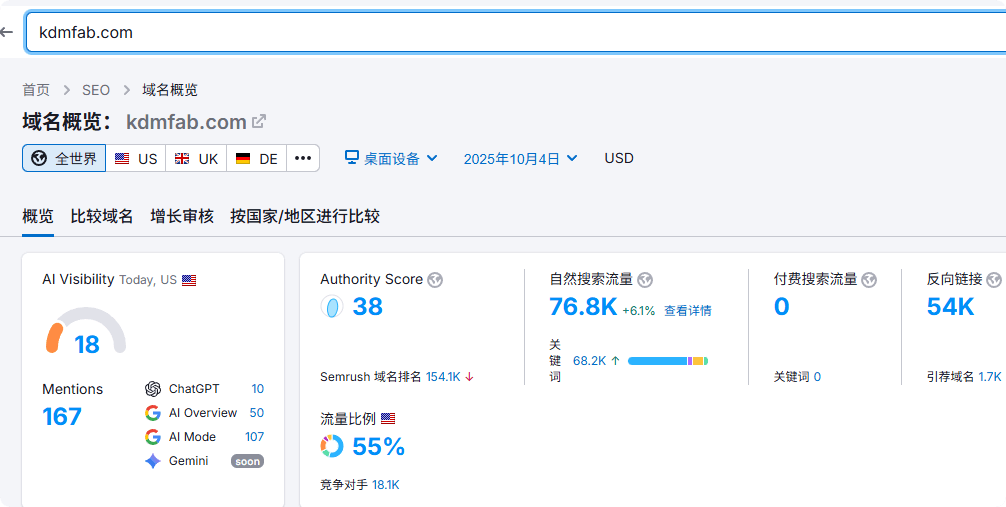Click the Google icon for AI Mode
The height and width of the screenshot is (507, 1006).
(153, 437)
